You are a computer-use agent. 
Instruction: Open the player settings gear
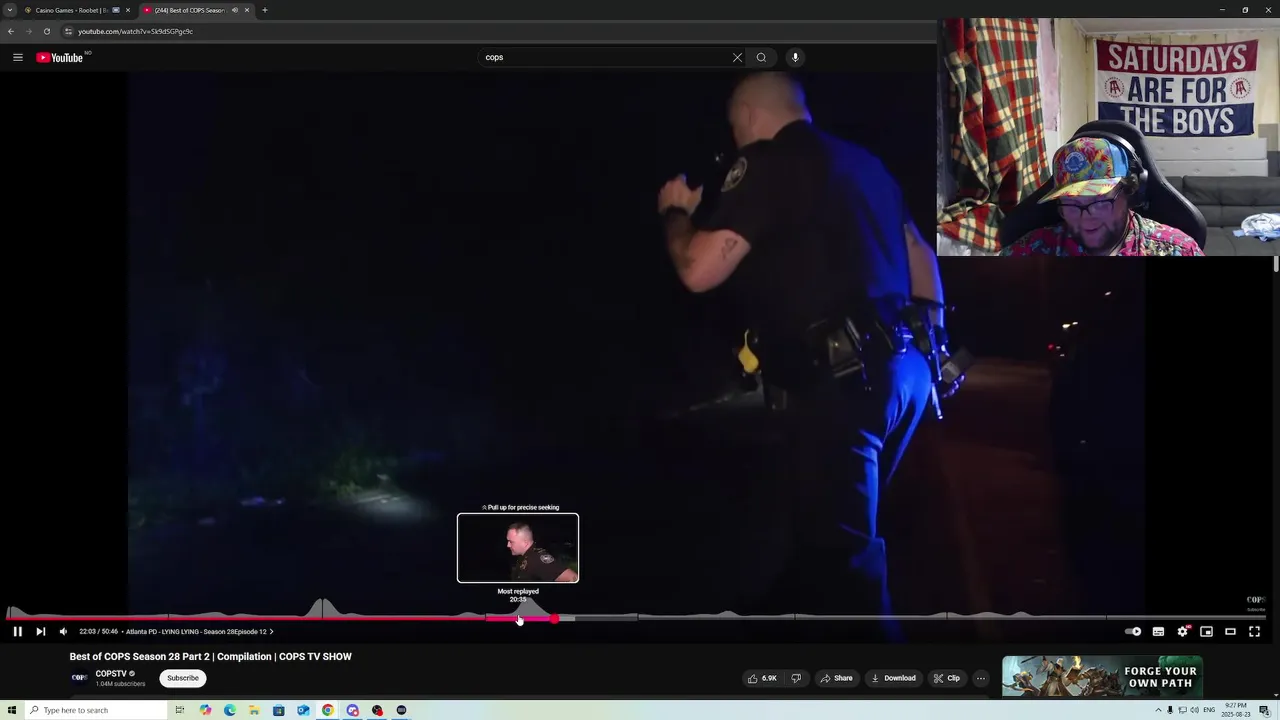pyautogui.click(x=1182, y=631)
